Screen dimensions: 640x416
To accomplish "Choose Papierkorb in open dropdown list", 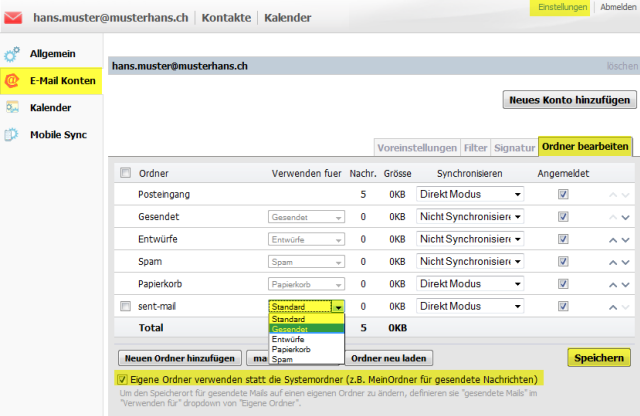I will coord(306,349).
